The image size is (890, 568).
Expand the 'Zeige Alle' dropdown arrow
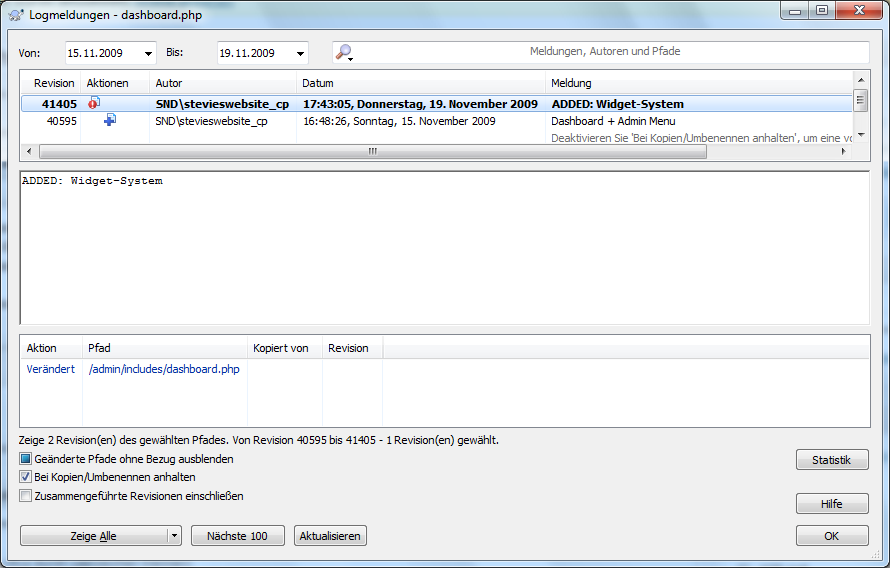pos(174,536)
